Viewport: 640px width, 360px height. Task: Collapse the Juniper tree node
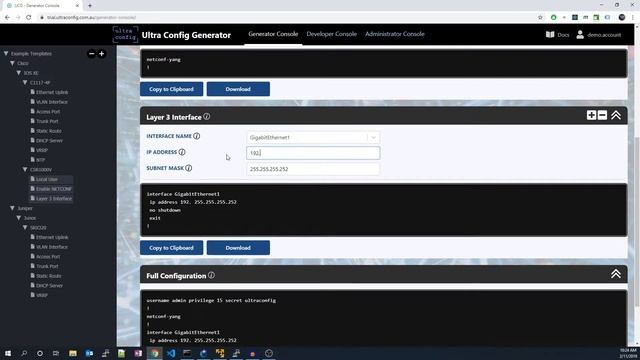coord(12,208)
